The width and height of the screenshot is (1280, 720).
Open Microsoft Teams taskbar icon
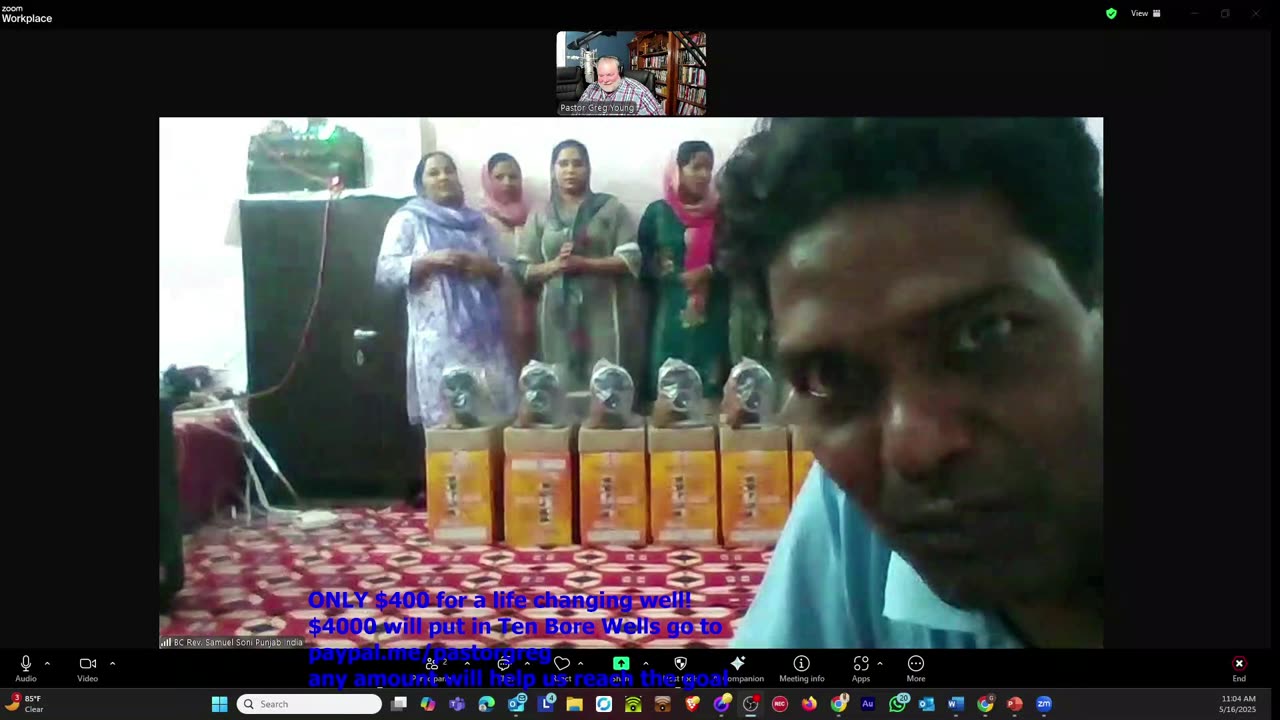pyautogui.click(x=457, y=704)
